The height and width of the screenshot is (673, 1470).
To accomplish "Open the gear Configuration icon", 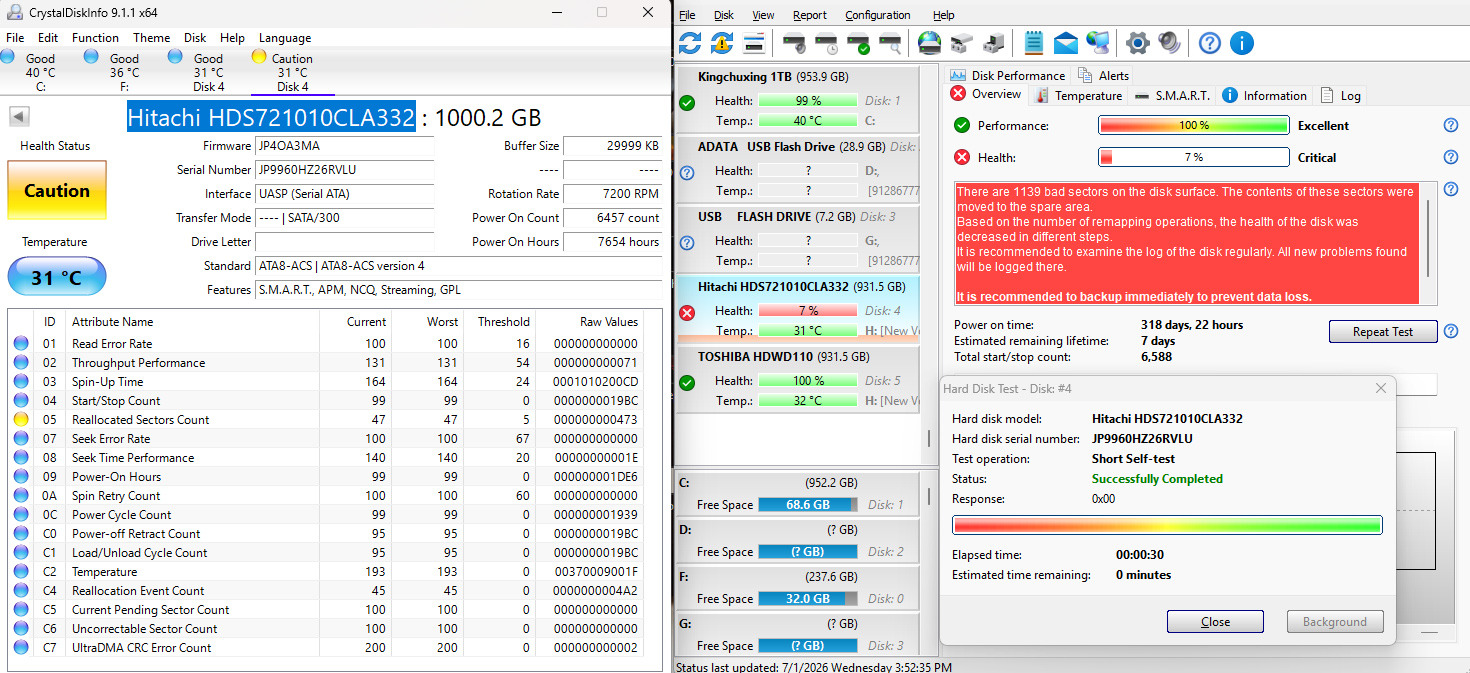I will 1137,43.
